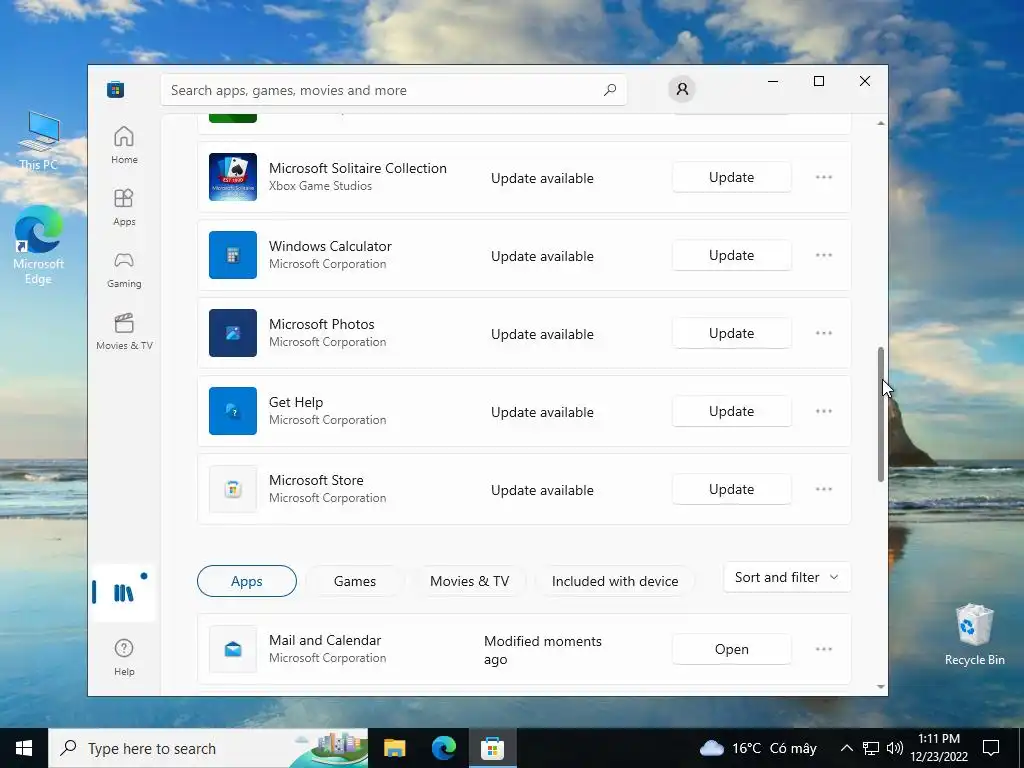Click the Xbox Game Studios publisher text
The width and height of the screenshot is (1024, 768).
pyautogui.click(x=321, y=186)
